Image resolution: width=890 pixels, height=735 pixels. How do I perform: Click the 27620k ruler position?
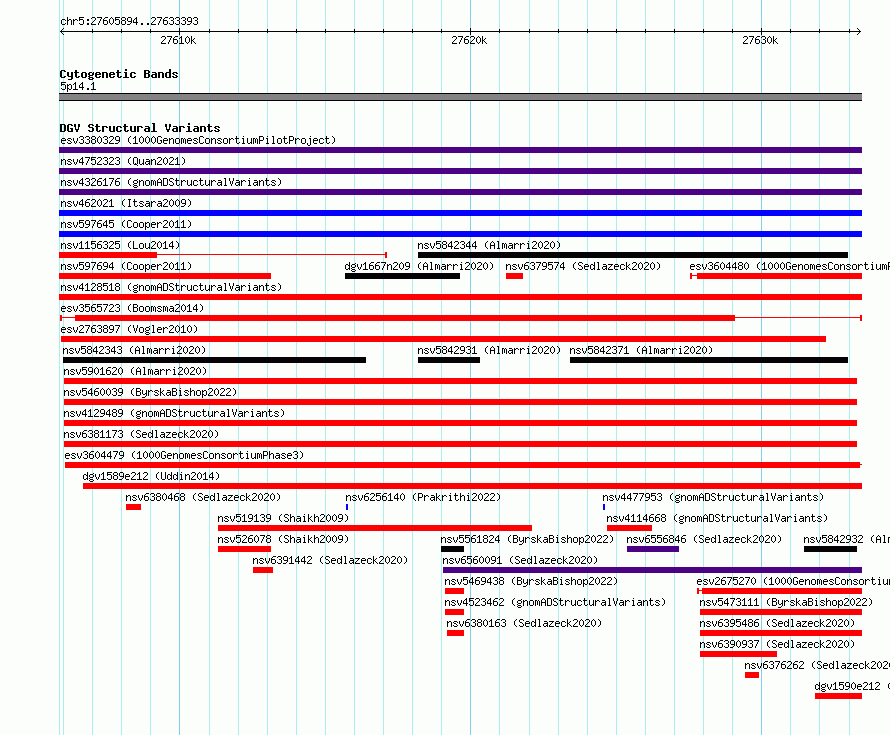coord(469,40)
